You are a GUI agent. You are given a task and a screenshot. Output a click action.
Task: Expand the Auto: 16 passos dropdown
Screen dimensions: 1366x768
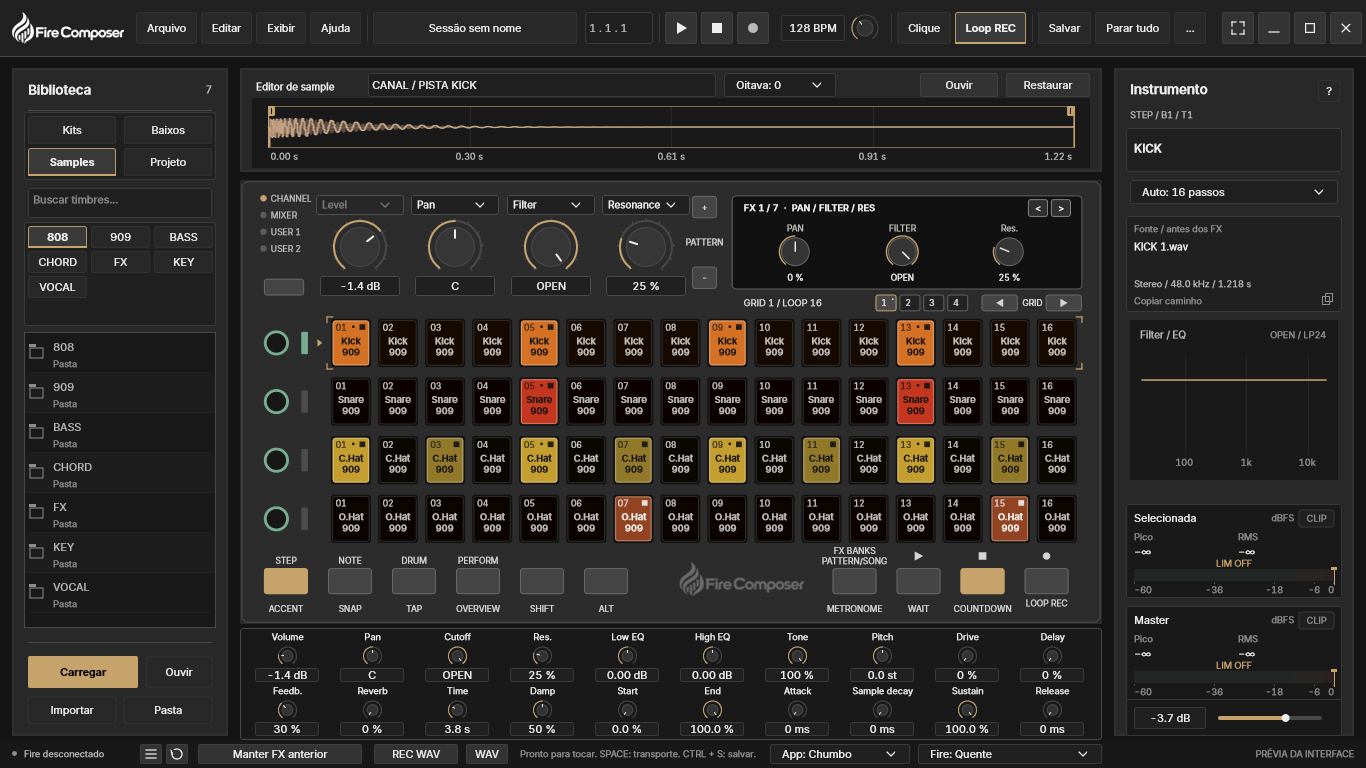[x=1233, y=192]
